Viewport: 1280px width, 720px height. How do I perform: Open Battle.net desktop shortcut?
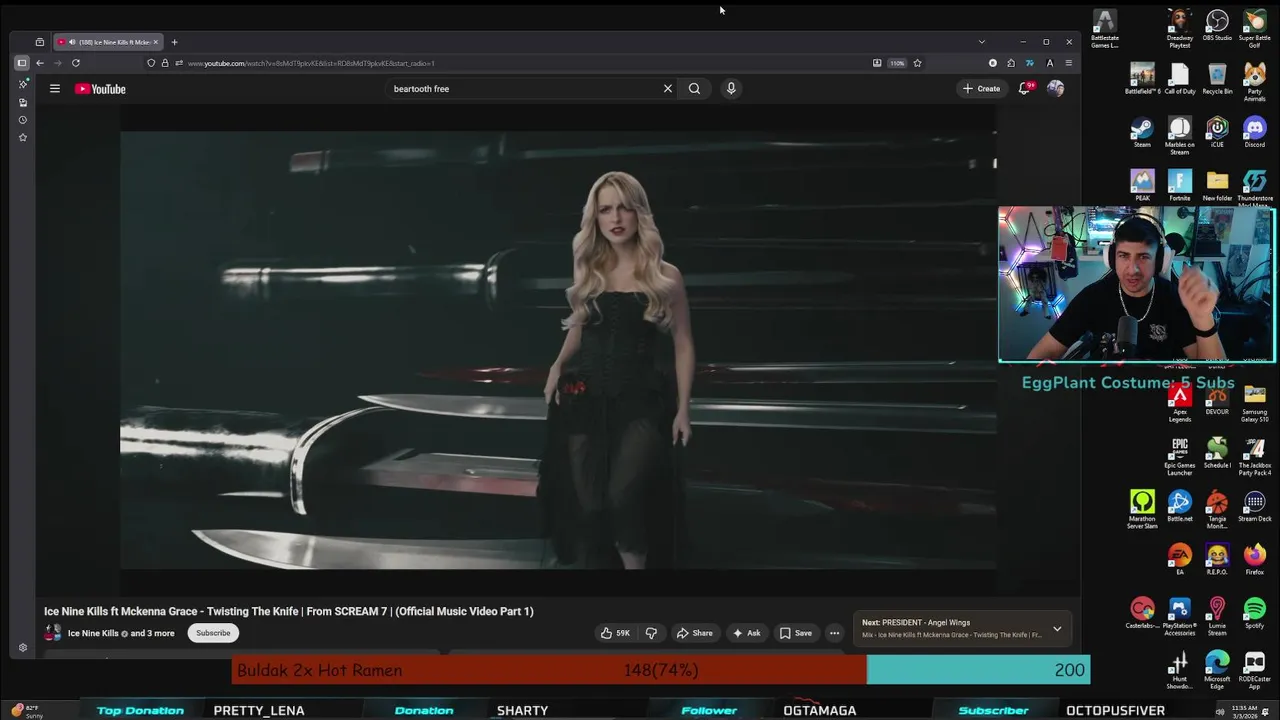click(x=1180, y=507)
